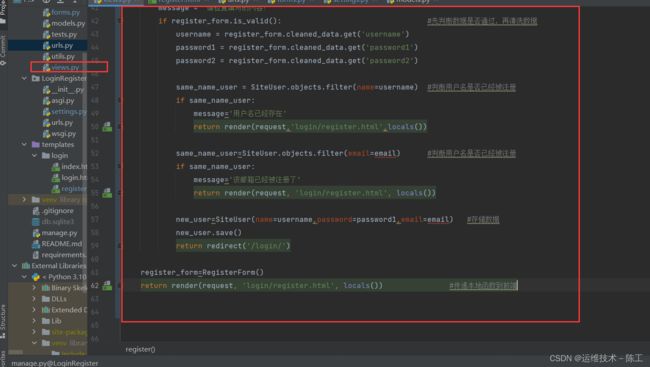Click the register() breadcrumb
Screen dimensions: 650x367
(140, 349)
